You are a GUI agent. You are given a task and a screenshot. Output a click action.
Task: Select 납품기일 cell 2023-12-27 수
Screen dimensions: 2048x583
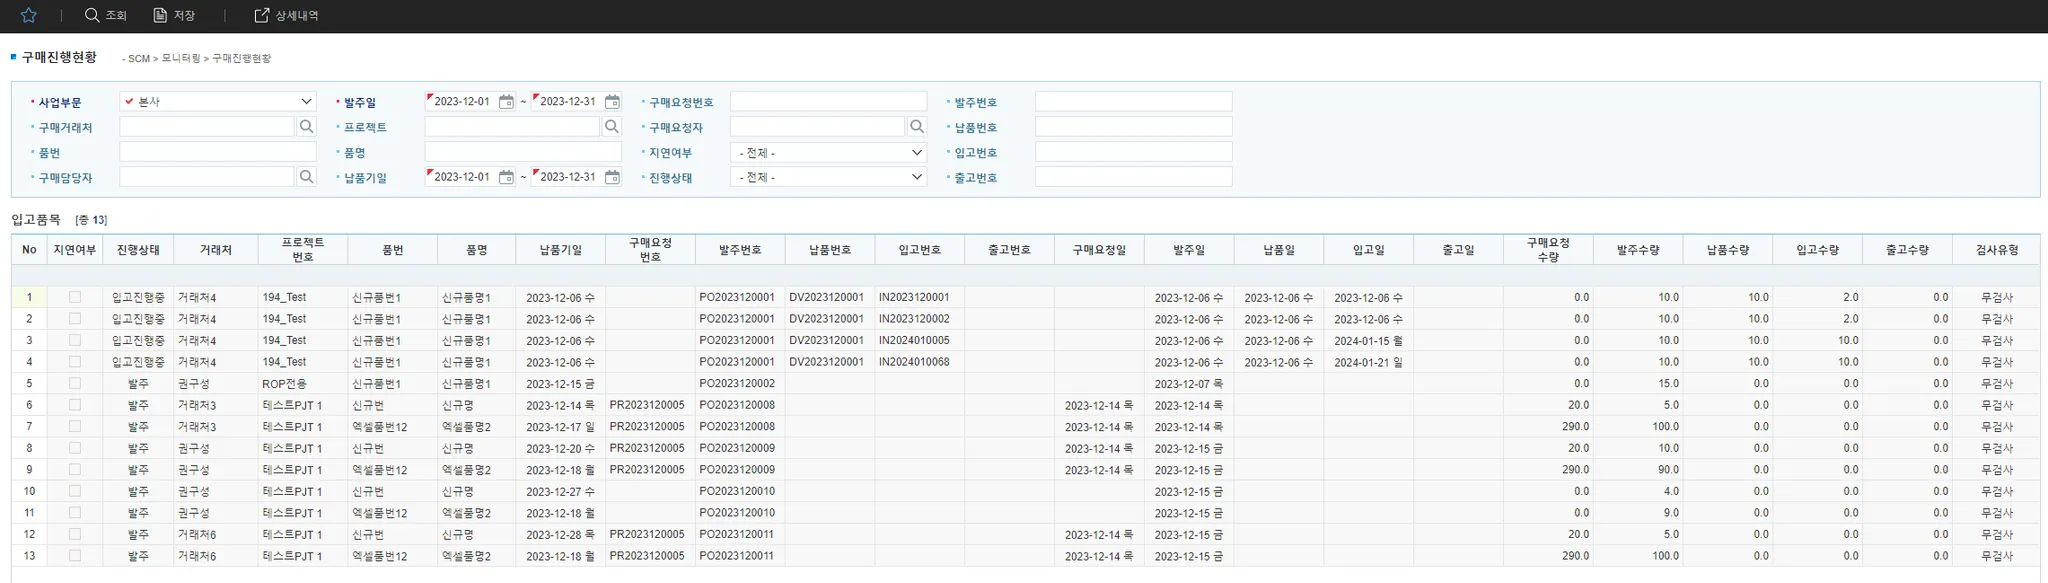[561, 491]
